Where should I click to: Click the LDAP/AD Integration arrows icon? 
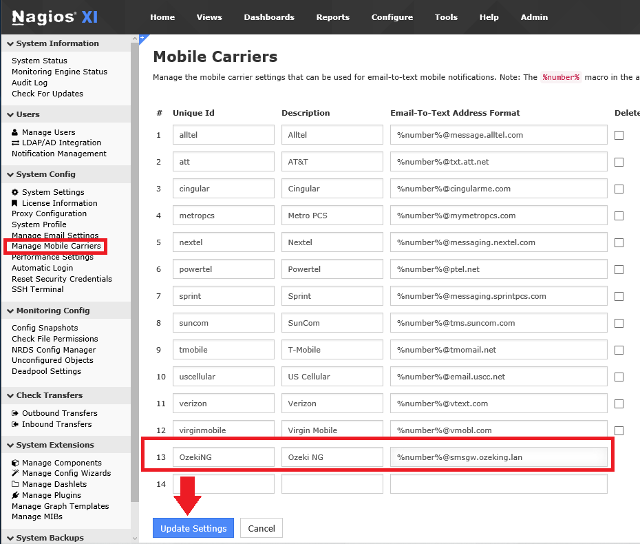15,143
